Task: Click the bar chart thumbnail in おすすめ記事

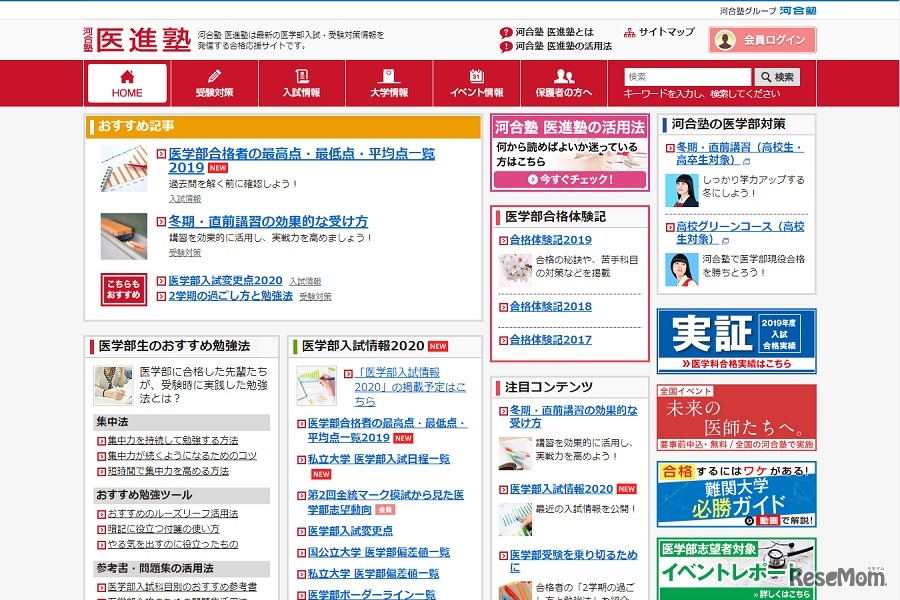Action: tap(123, 168)
